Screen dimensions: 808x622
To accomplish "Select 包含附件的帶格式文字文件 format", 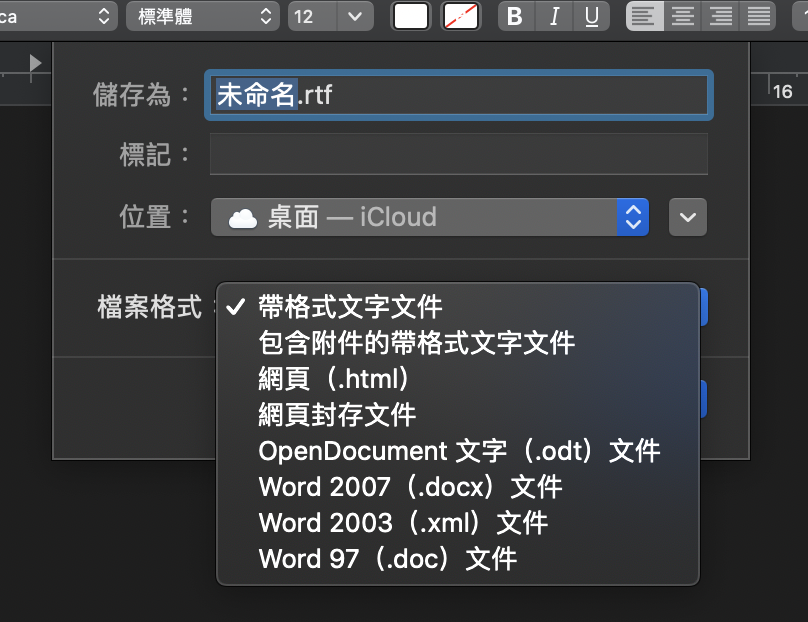I will (x=458, y=343).
